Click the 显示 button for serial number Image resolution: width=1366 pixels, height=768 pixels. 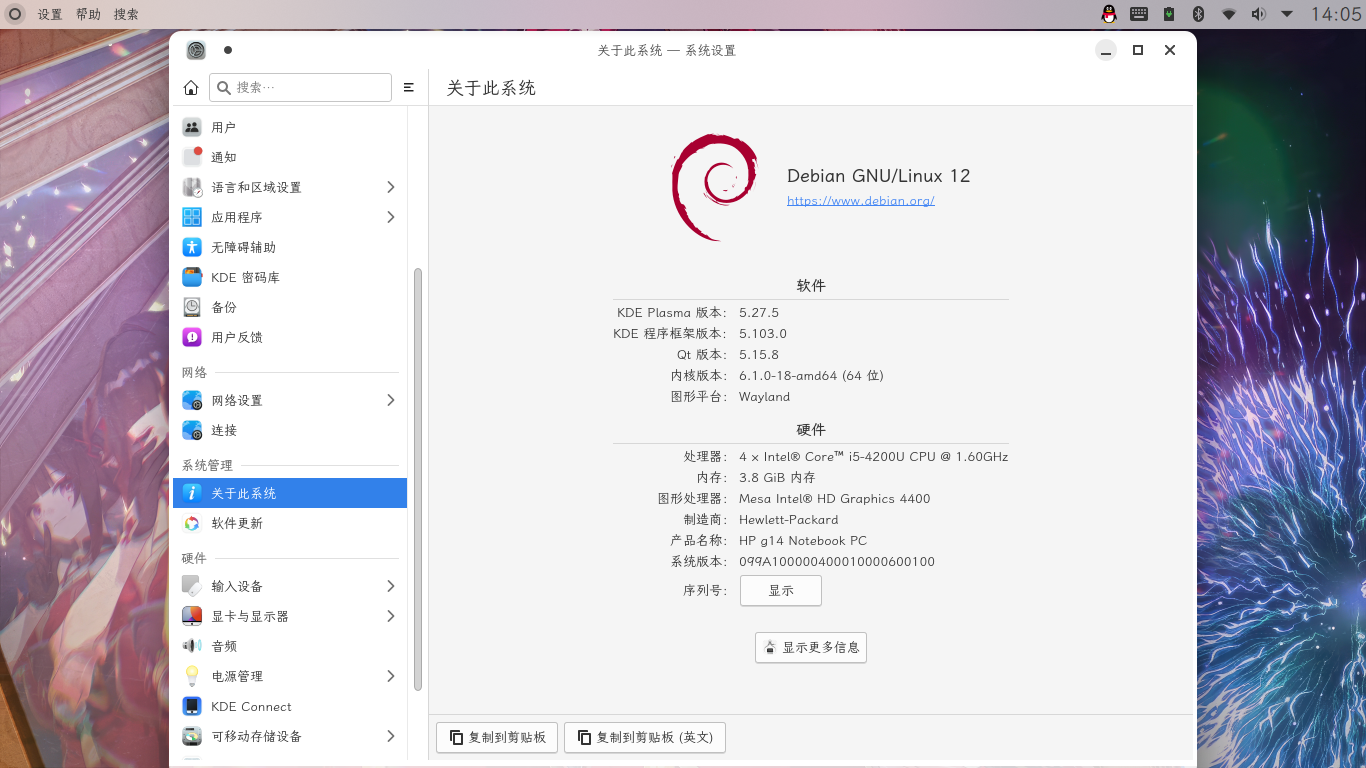pos(781,591)
